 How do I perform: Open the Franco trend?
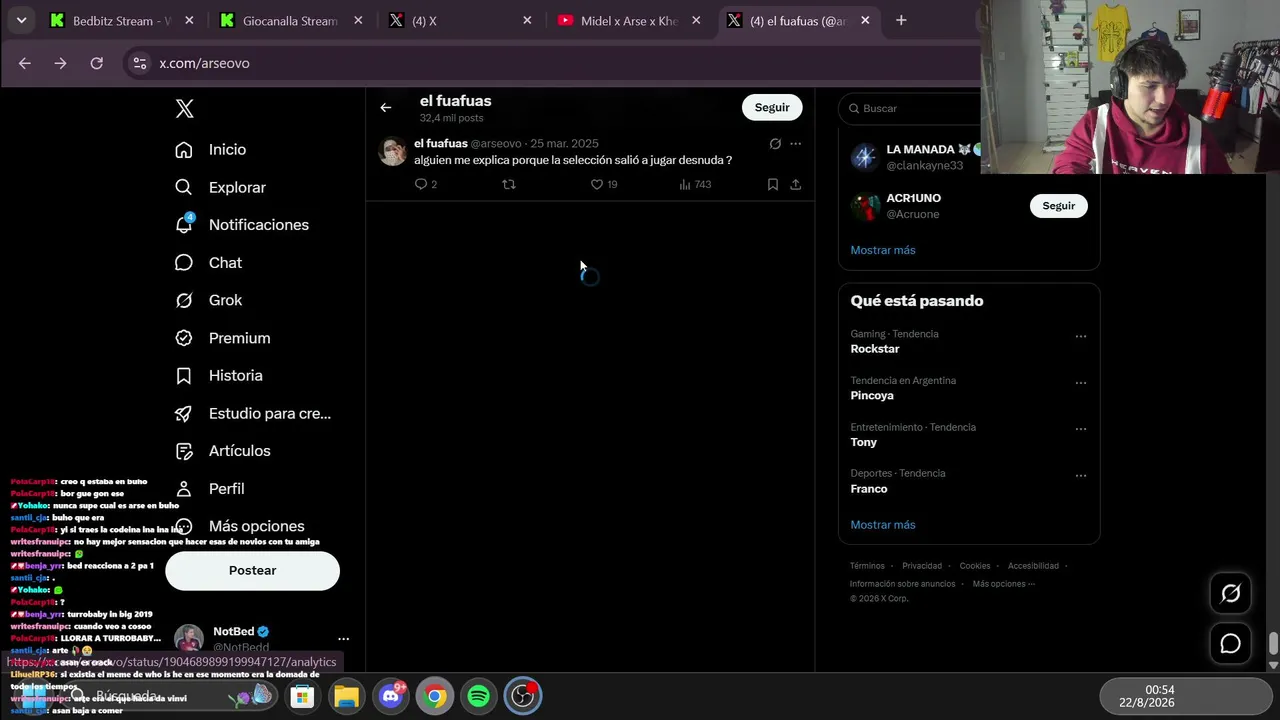click(x=869, y=488)
